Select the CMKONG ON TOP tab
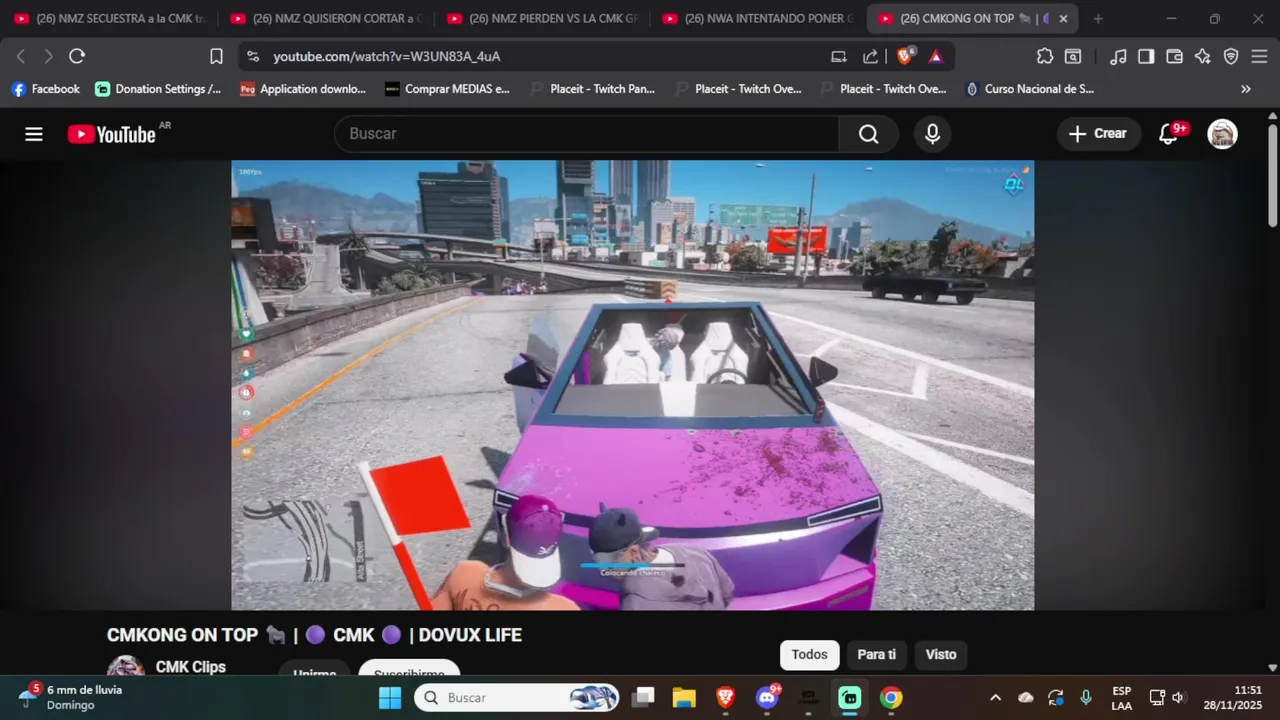This screenshot has width=1280, height=720. click(958, 19)
